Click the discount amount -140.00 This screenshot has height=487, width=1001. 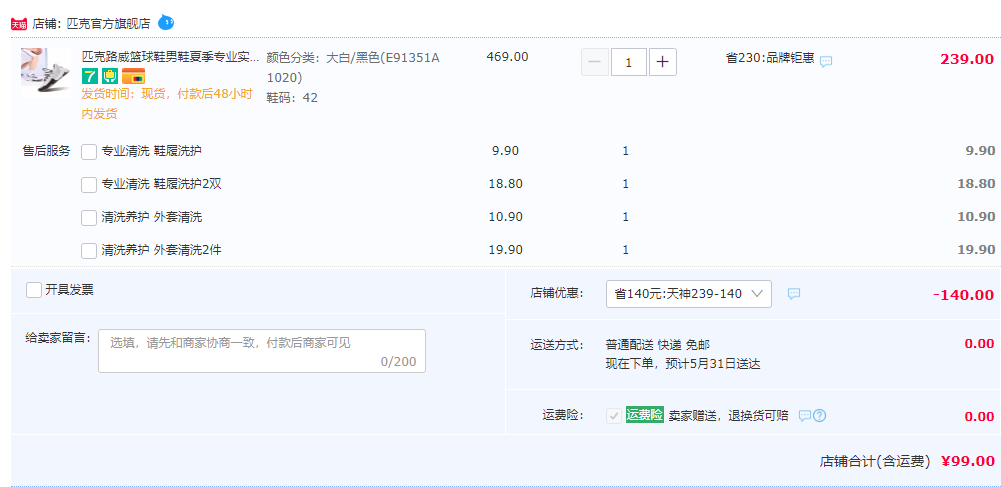tap(963, 295)
